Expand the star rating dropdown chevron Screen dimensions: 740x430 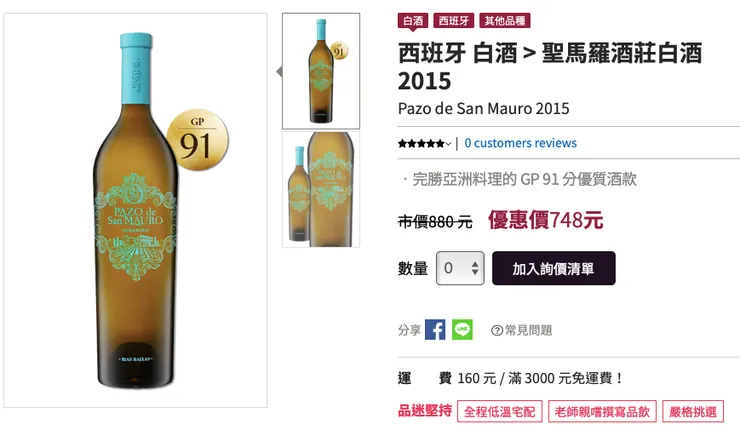448,144
